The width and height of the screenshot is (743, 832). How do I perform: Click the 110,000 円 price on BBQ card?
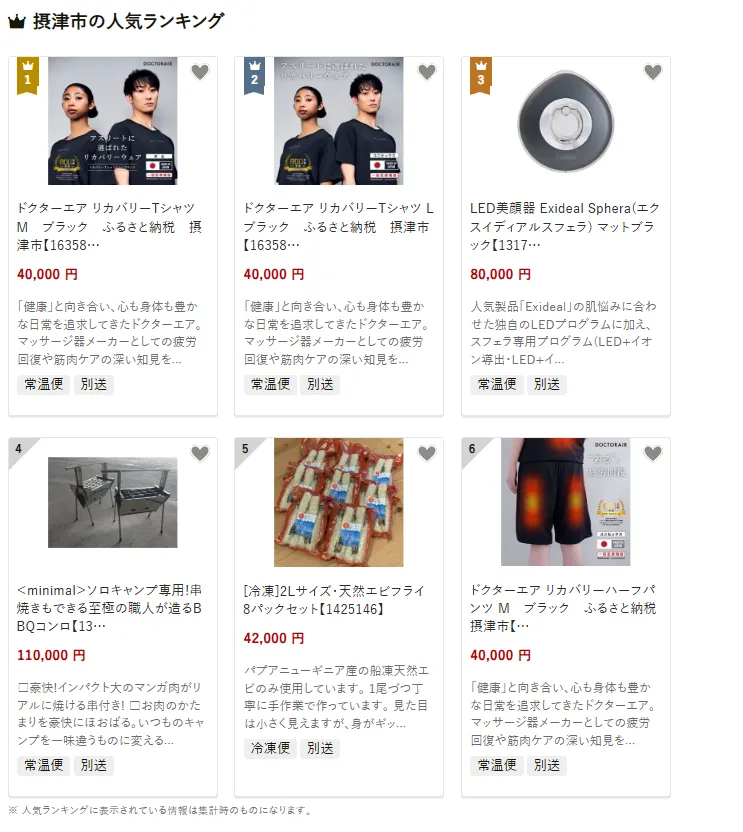[x=51, y=655]
